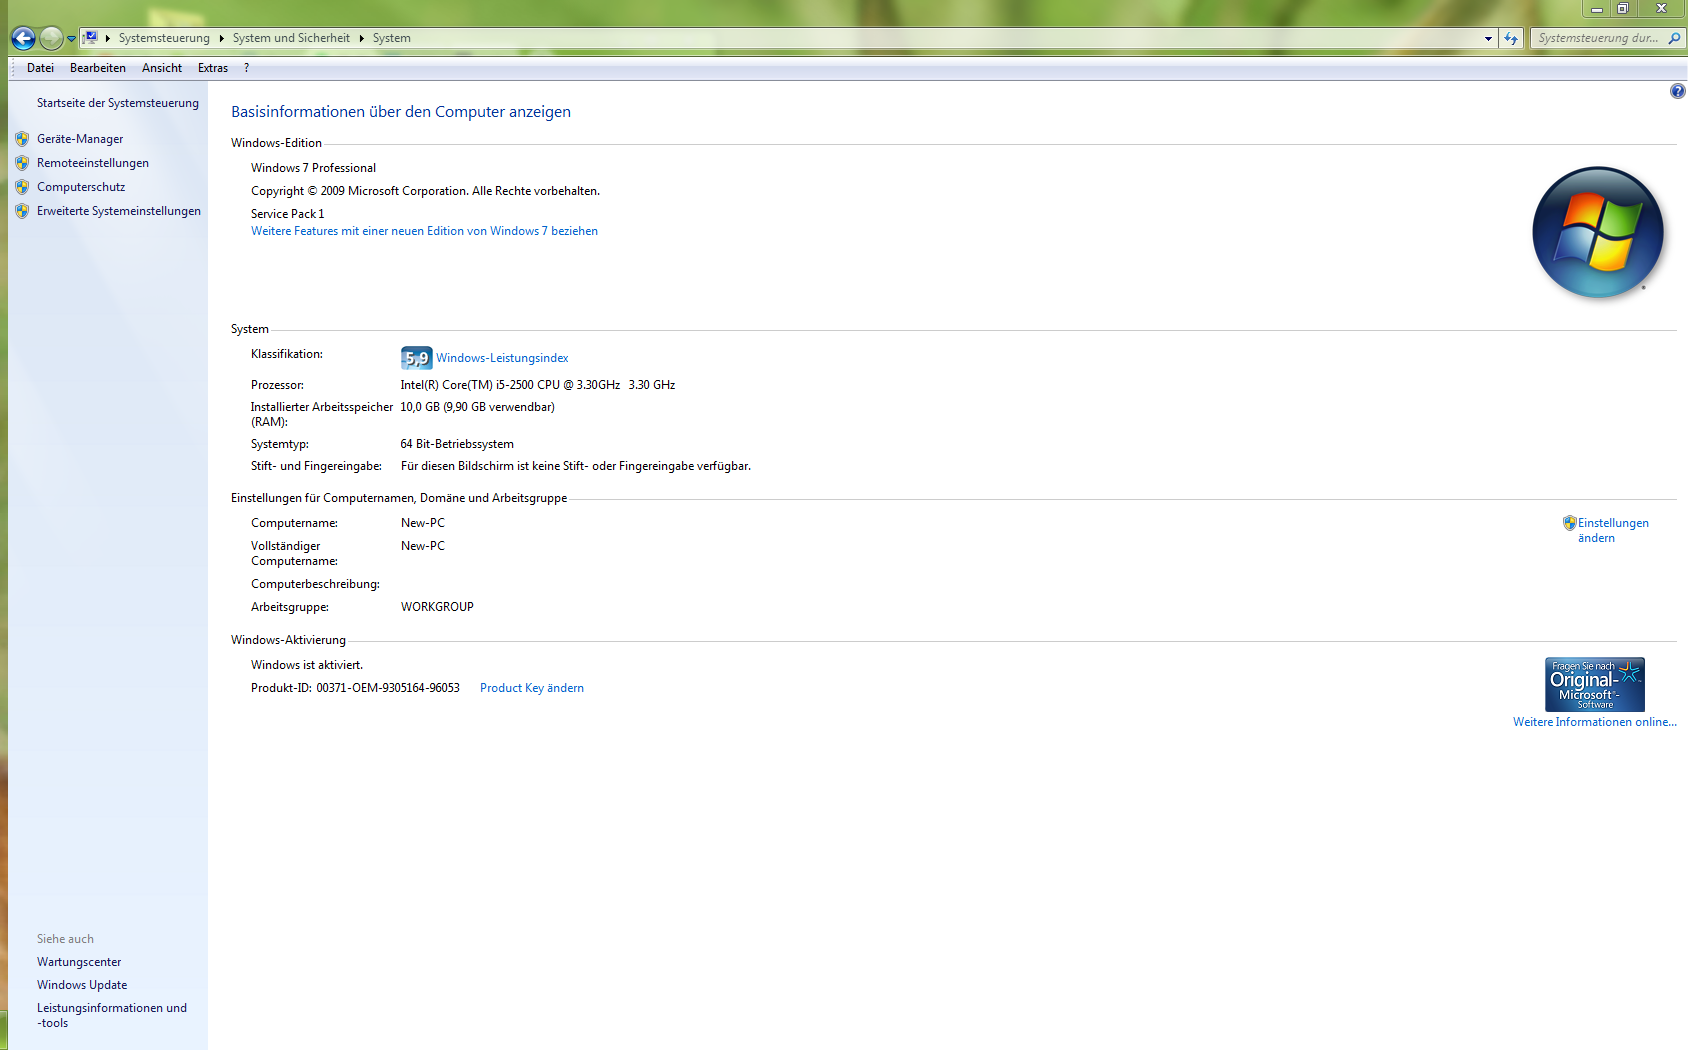Restore down the System window
This screenshot has width=1688, height=1050.
tap(1623, 9)
